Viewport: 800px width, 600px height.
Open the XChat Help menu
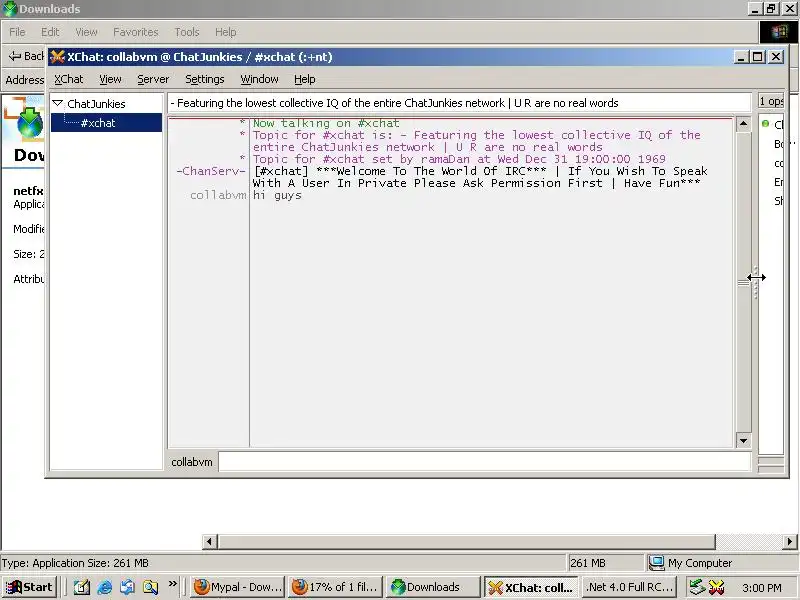coord(305,79)
